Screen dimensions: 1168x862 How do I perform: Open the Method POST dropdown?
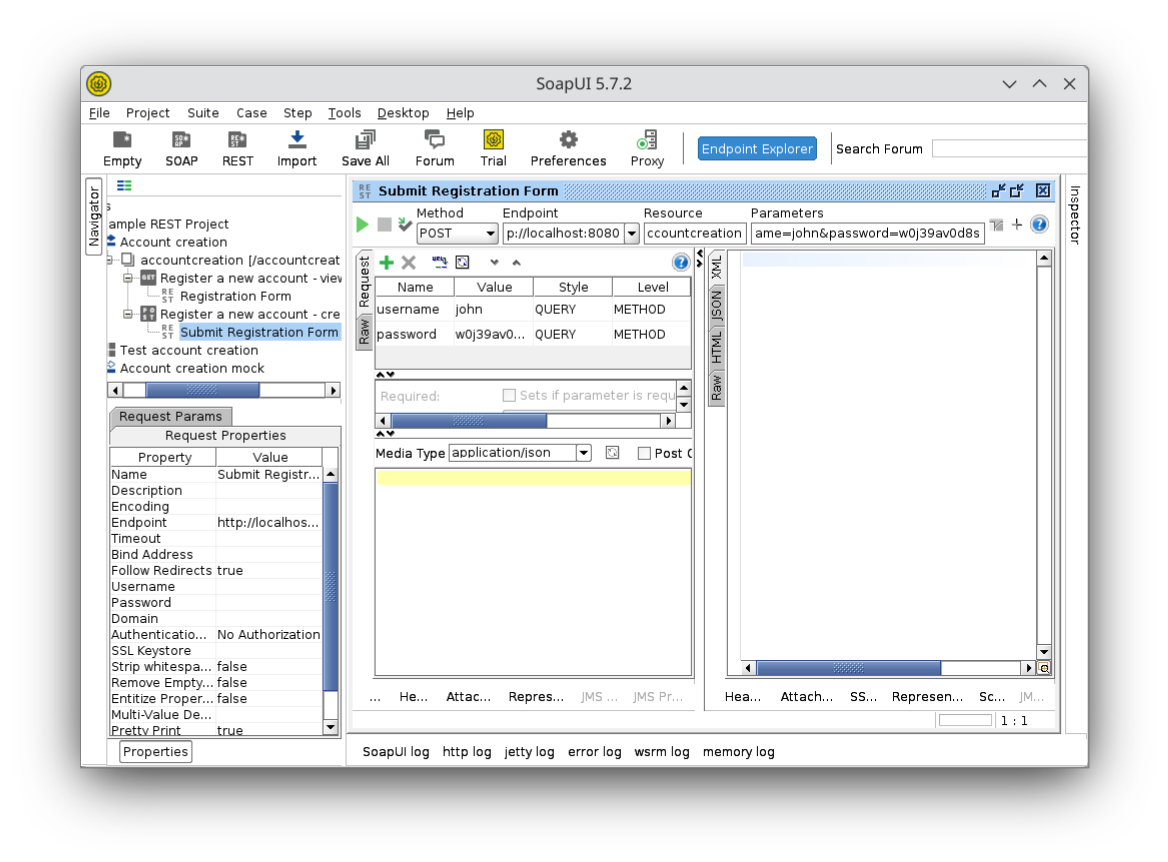(457, 233)
